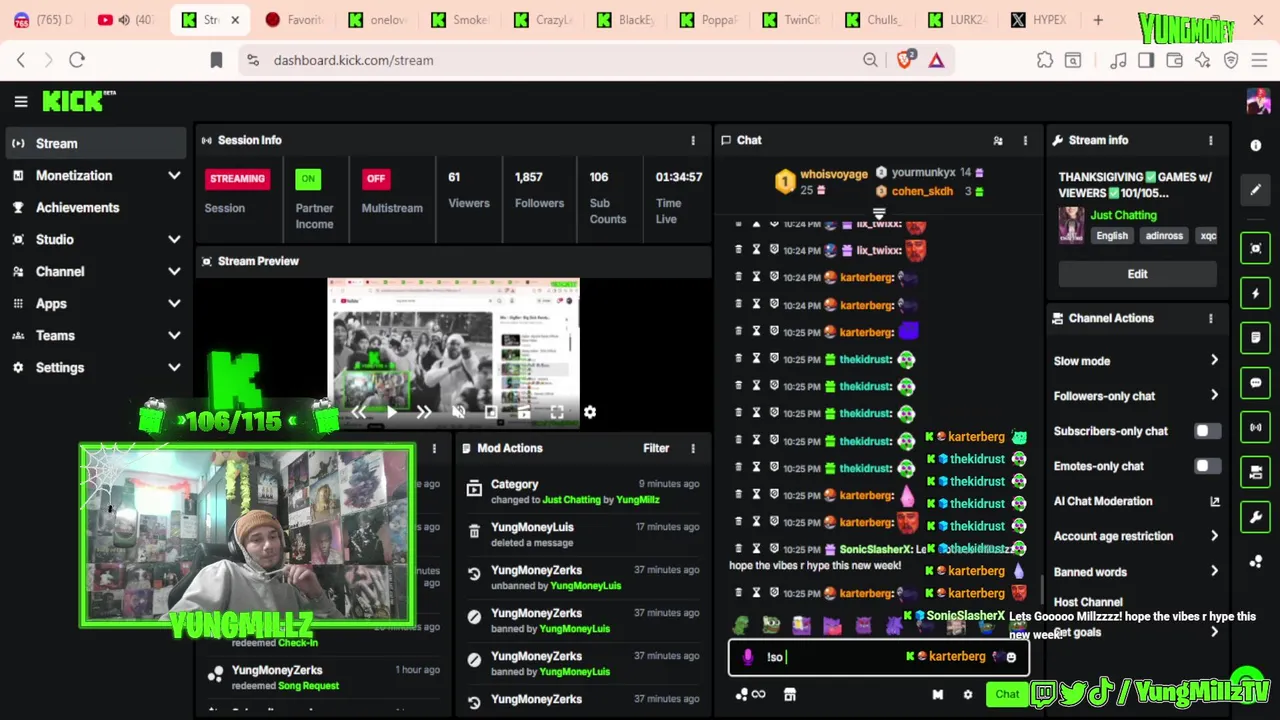The height and width of the screenshot is (720, 1280).
Task: Open Stream info options menu
Action: click(1210, 141)
